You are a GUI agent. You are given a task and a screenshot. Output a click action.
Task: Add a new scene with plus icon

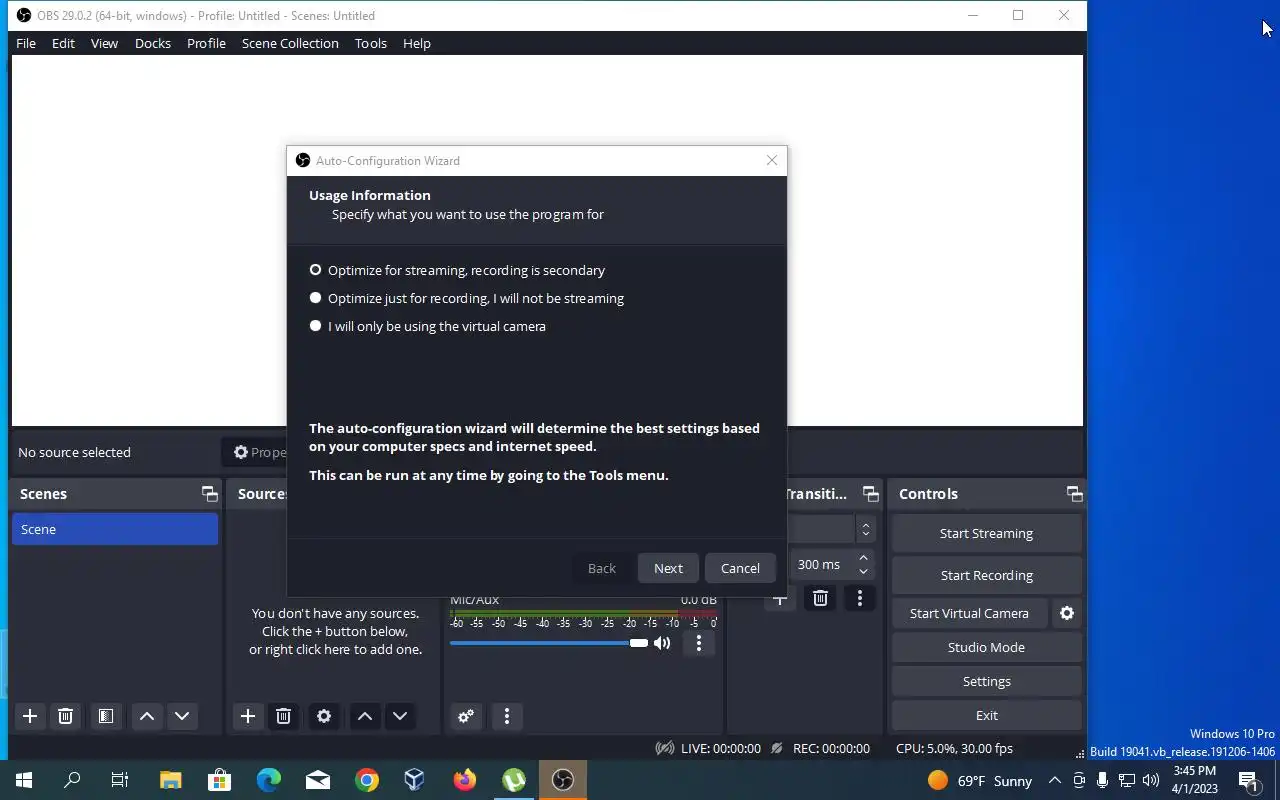pos(30,716)
